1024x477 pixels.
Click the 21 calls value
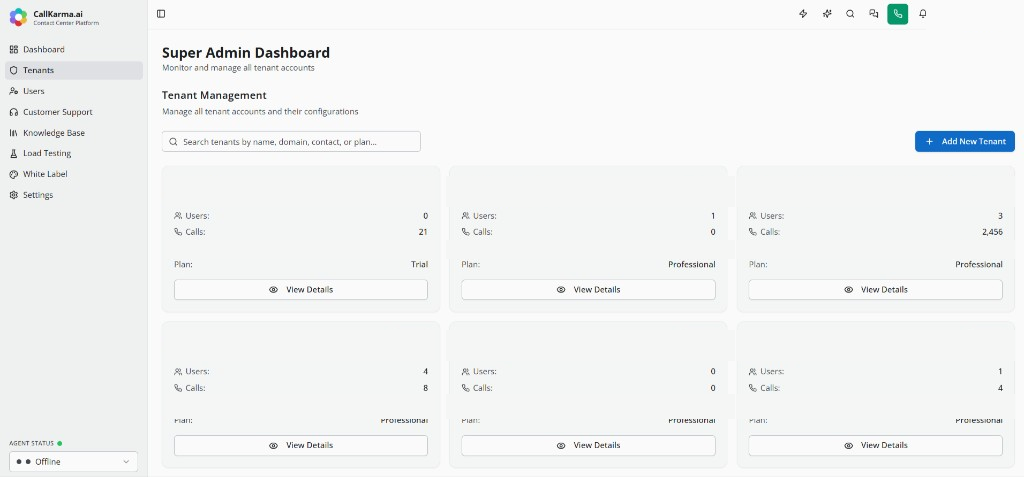[423, 232]
